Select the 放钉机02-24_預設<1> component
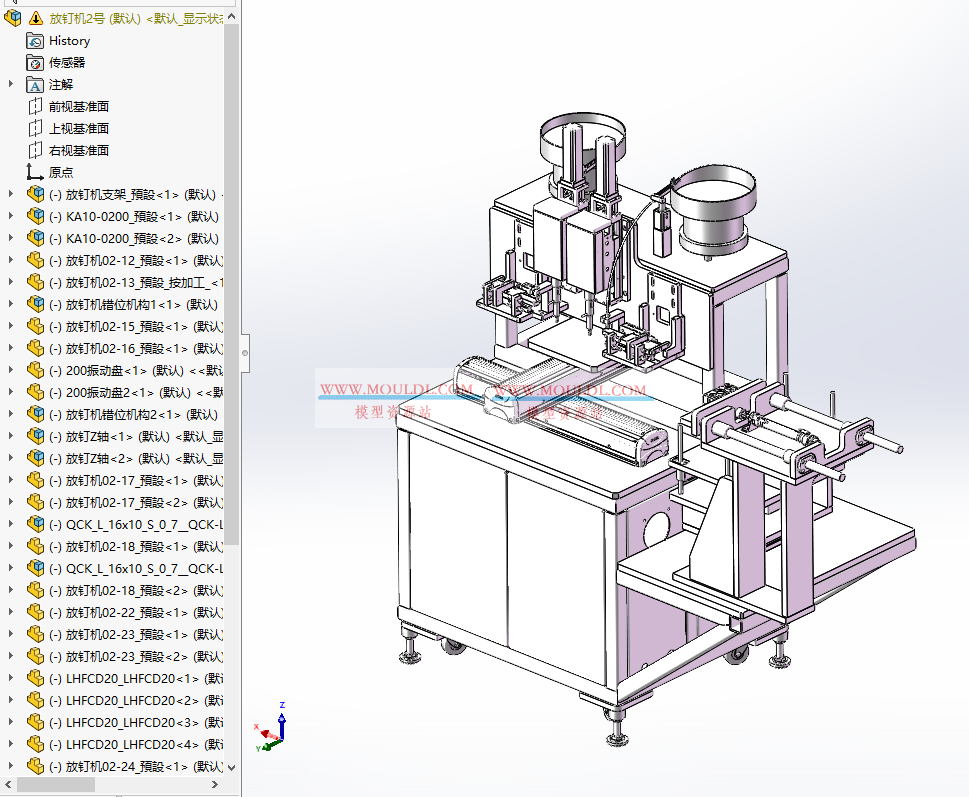 tap(120, 766)
